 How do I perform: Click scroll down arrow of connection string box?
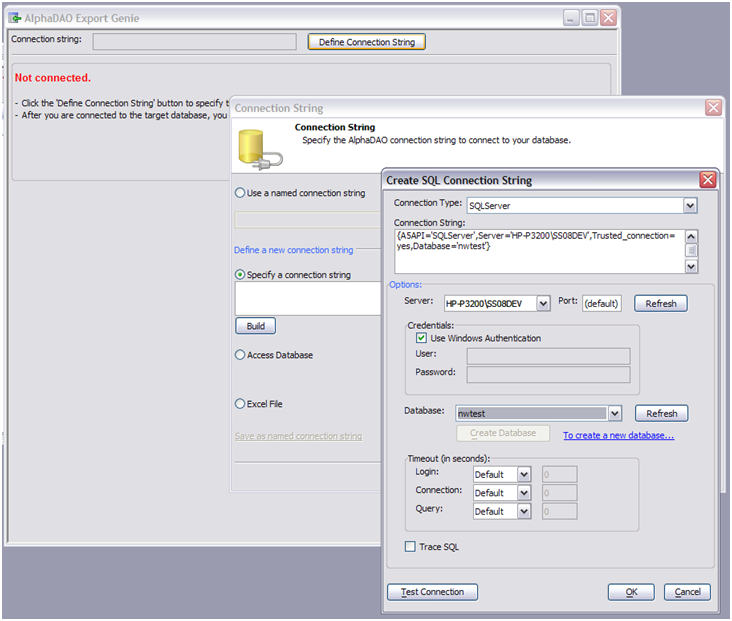[x=691, y=267]
